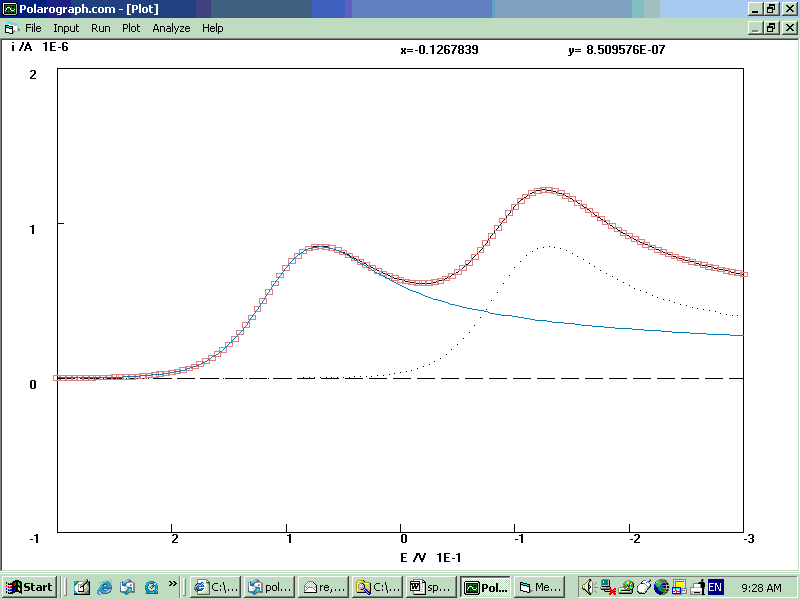
Task: Click the system clock showing 9:28 AM
Action: (x=761, y=587)
